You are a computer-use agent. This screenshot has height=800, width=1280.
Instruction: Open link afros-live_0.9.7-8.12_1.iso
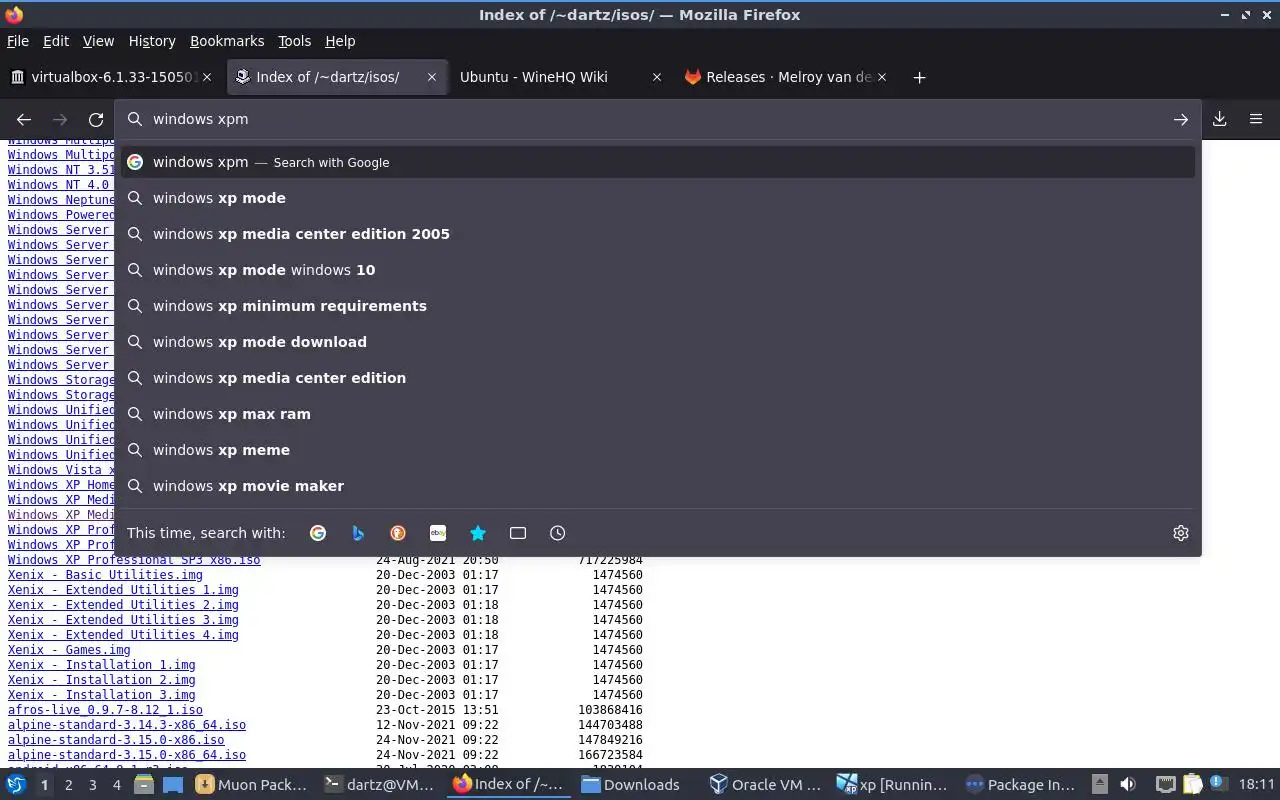(105, 710)
